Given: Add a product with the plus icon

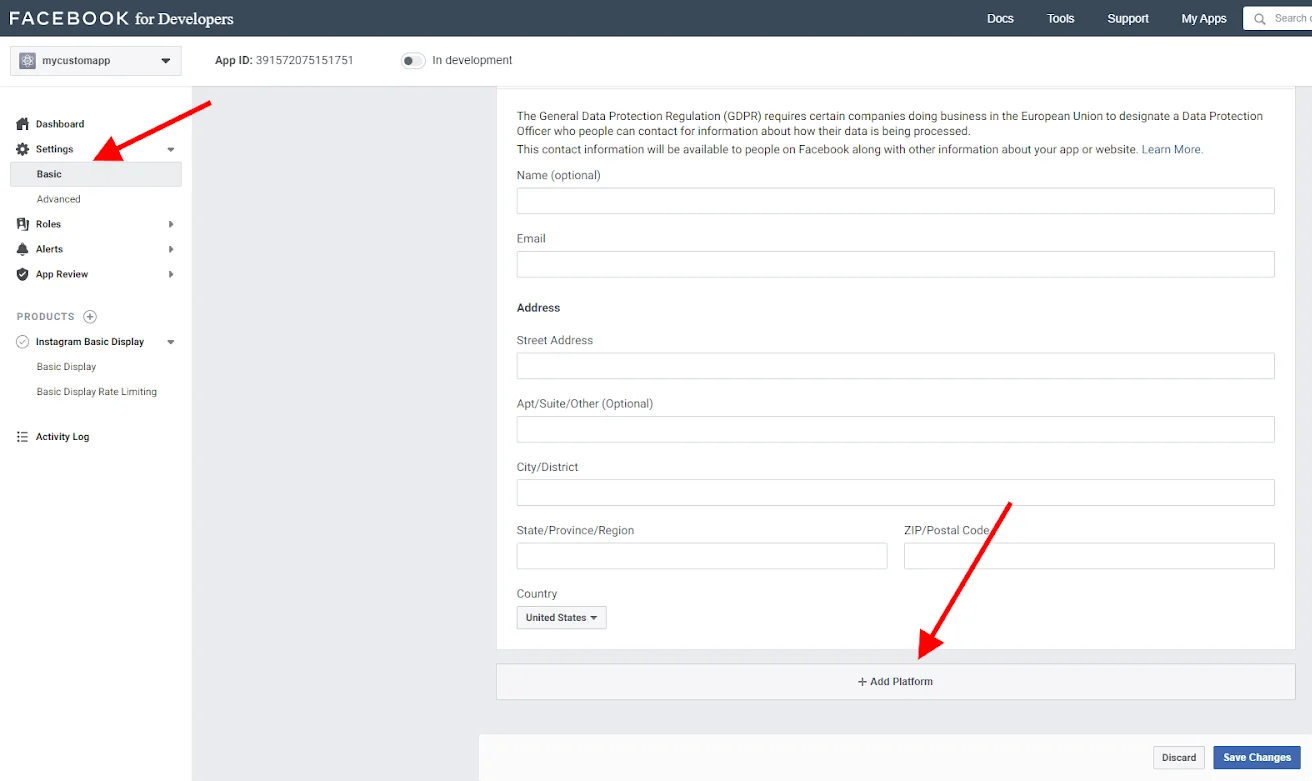Looking at the screenshot, I should tap(90, 317).
